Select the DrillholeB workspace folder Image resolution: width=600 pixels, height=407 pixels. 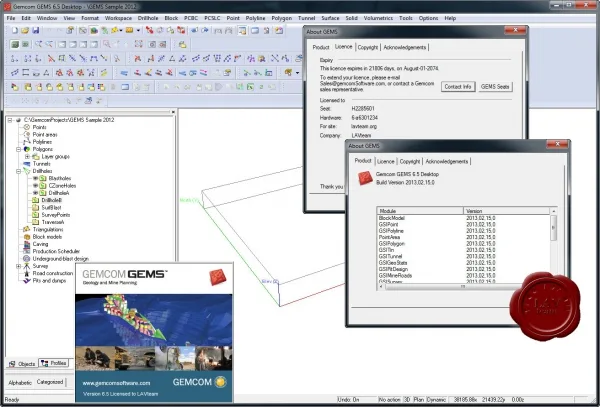coord(51,200)
